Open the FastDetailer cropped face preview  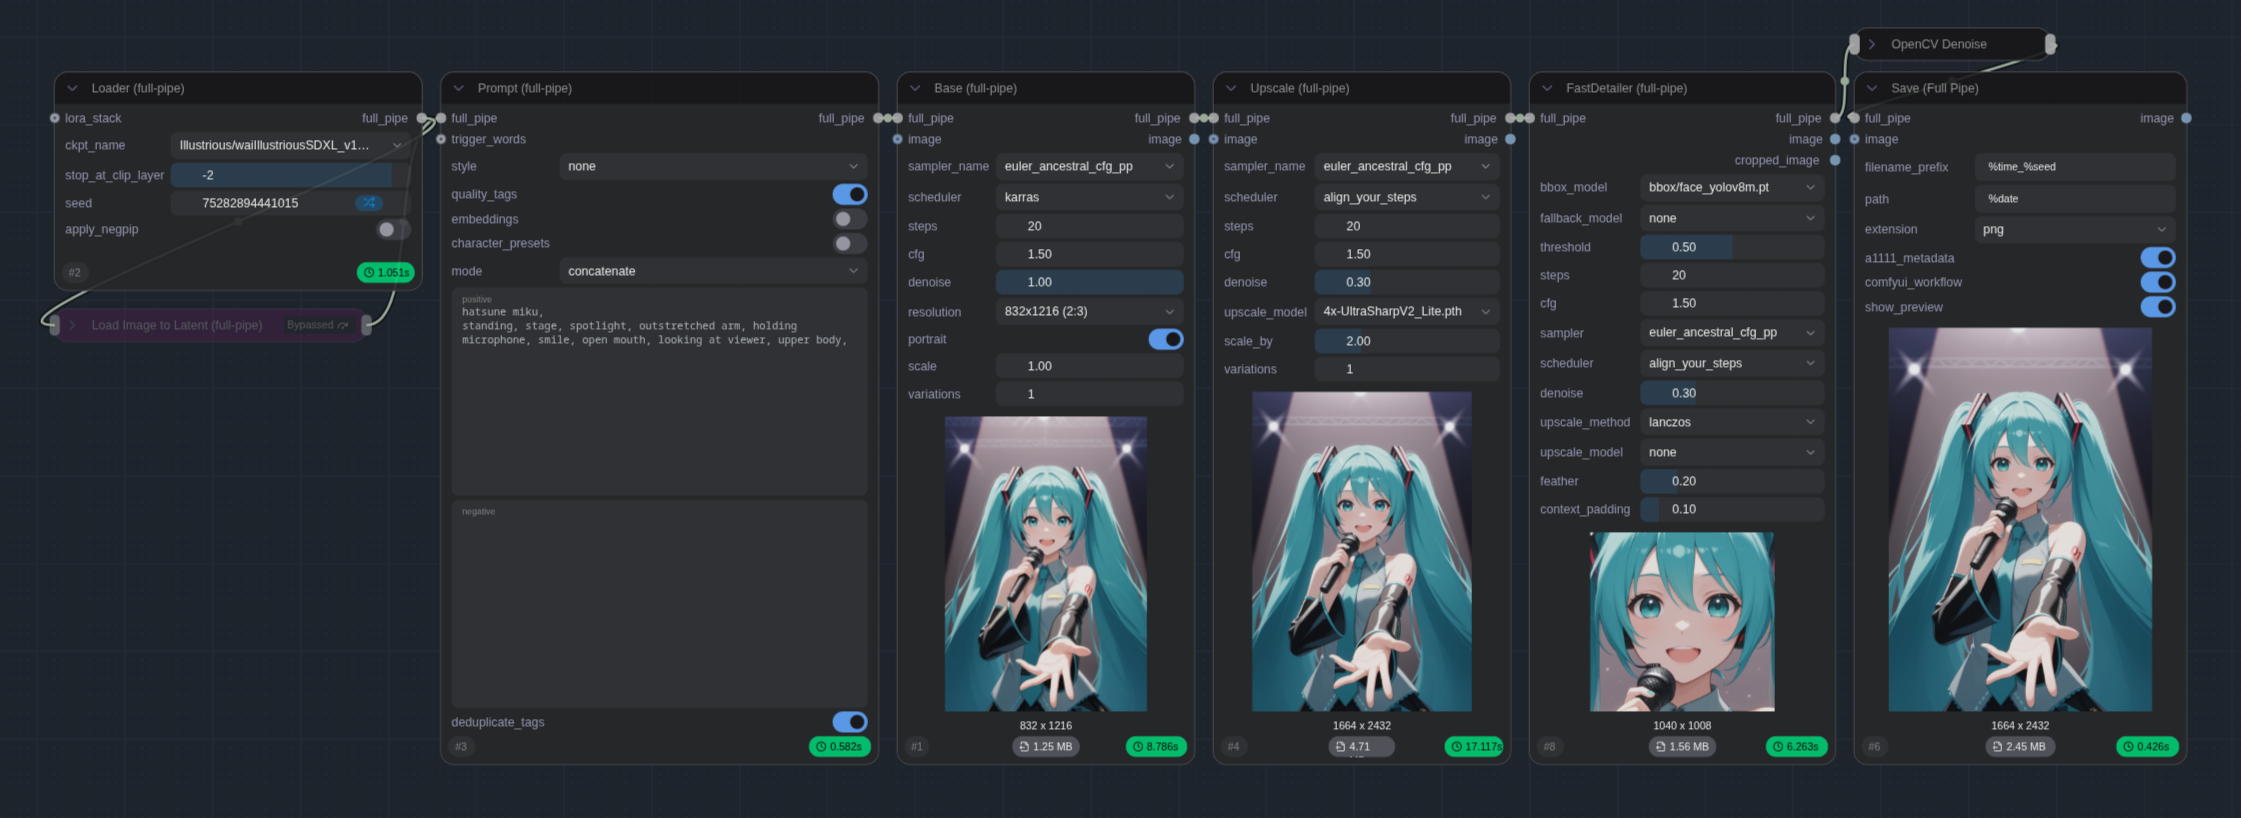click(x=1682, y=621)
